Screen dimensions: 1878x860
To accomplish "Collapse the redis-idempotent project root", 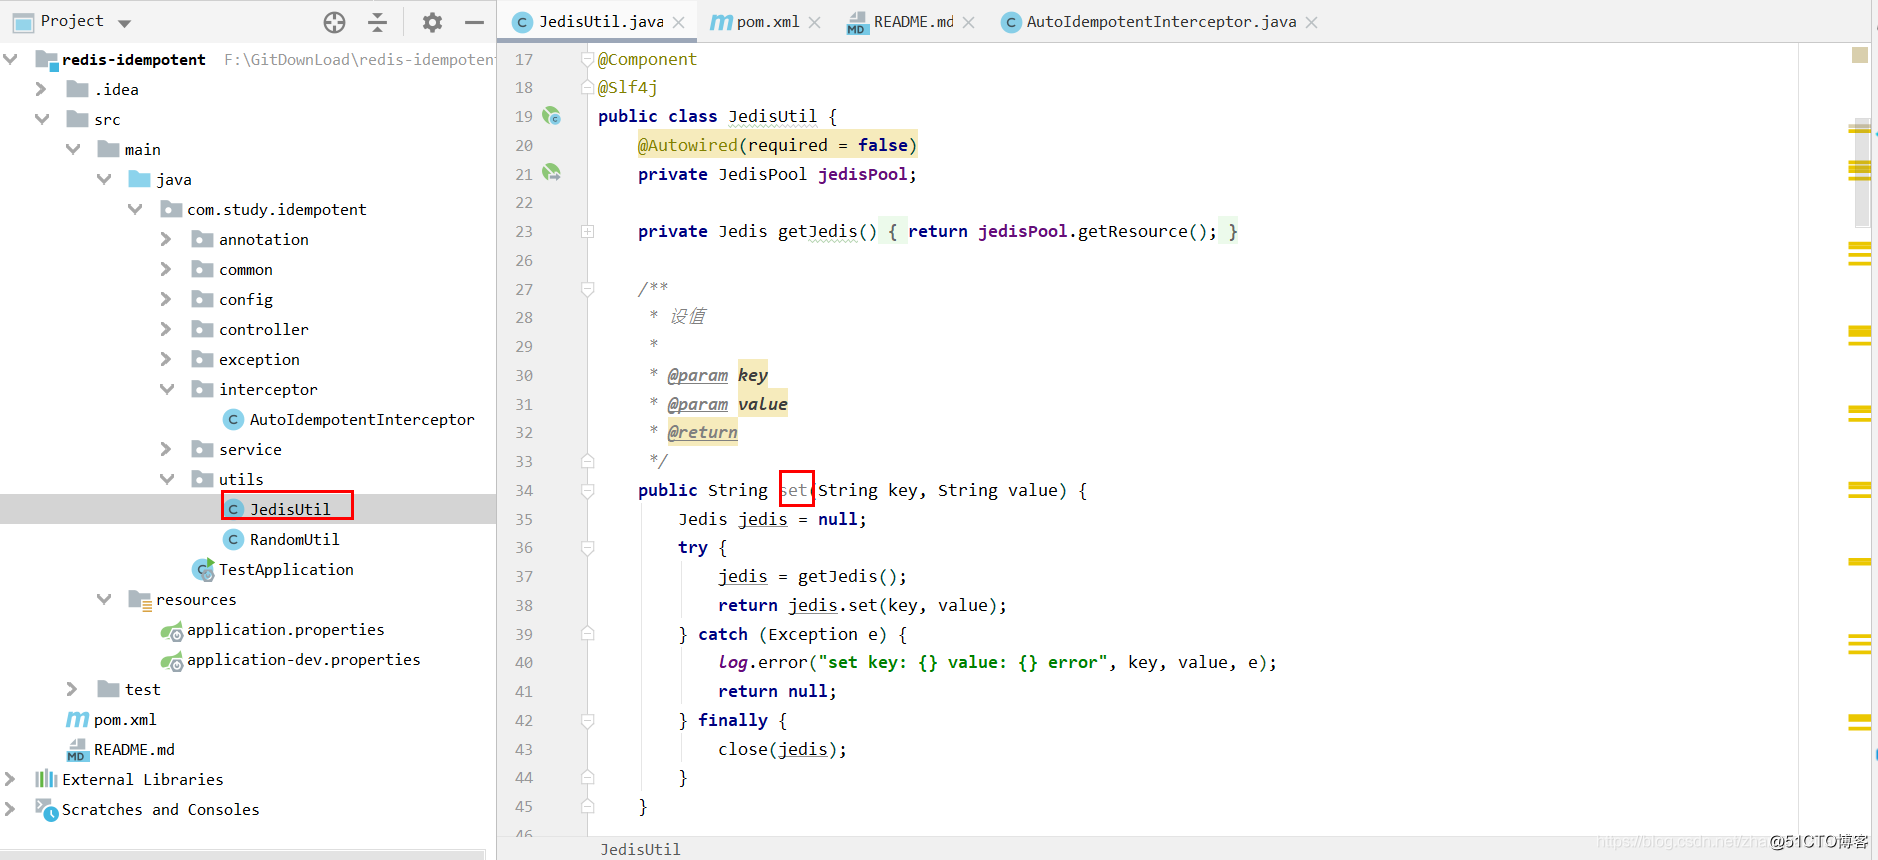I will coord(11,59).
